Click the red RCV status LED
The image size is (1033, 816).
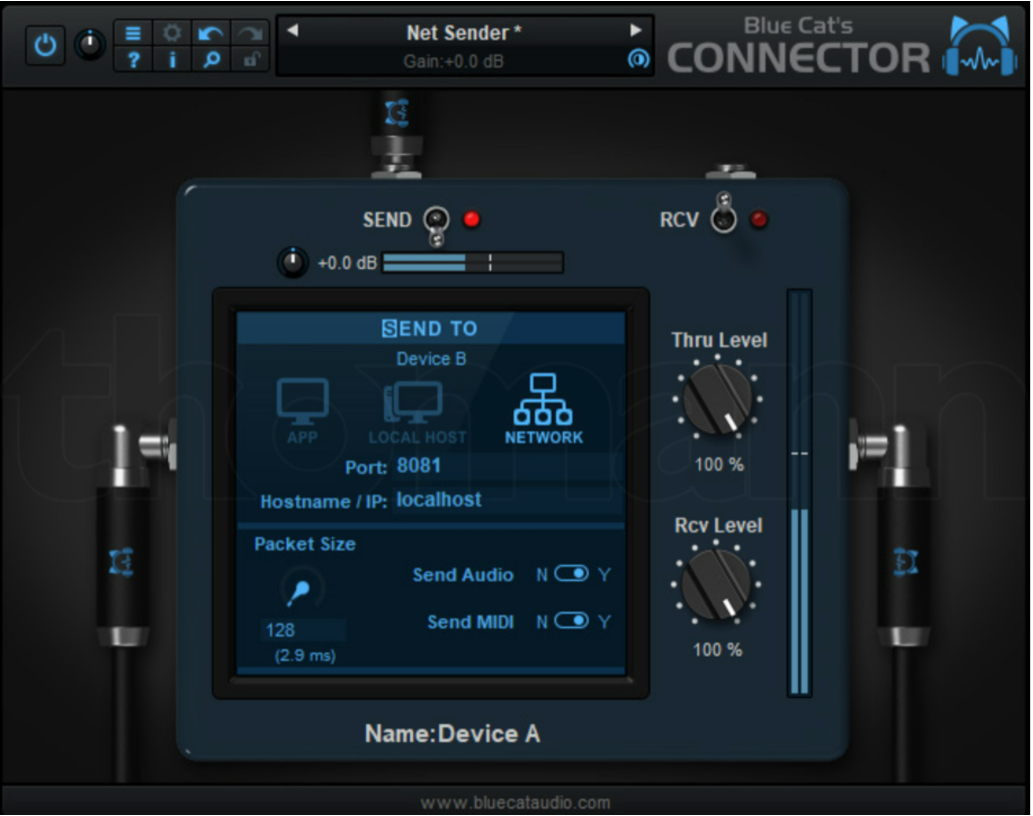point(759,219)
